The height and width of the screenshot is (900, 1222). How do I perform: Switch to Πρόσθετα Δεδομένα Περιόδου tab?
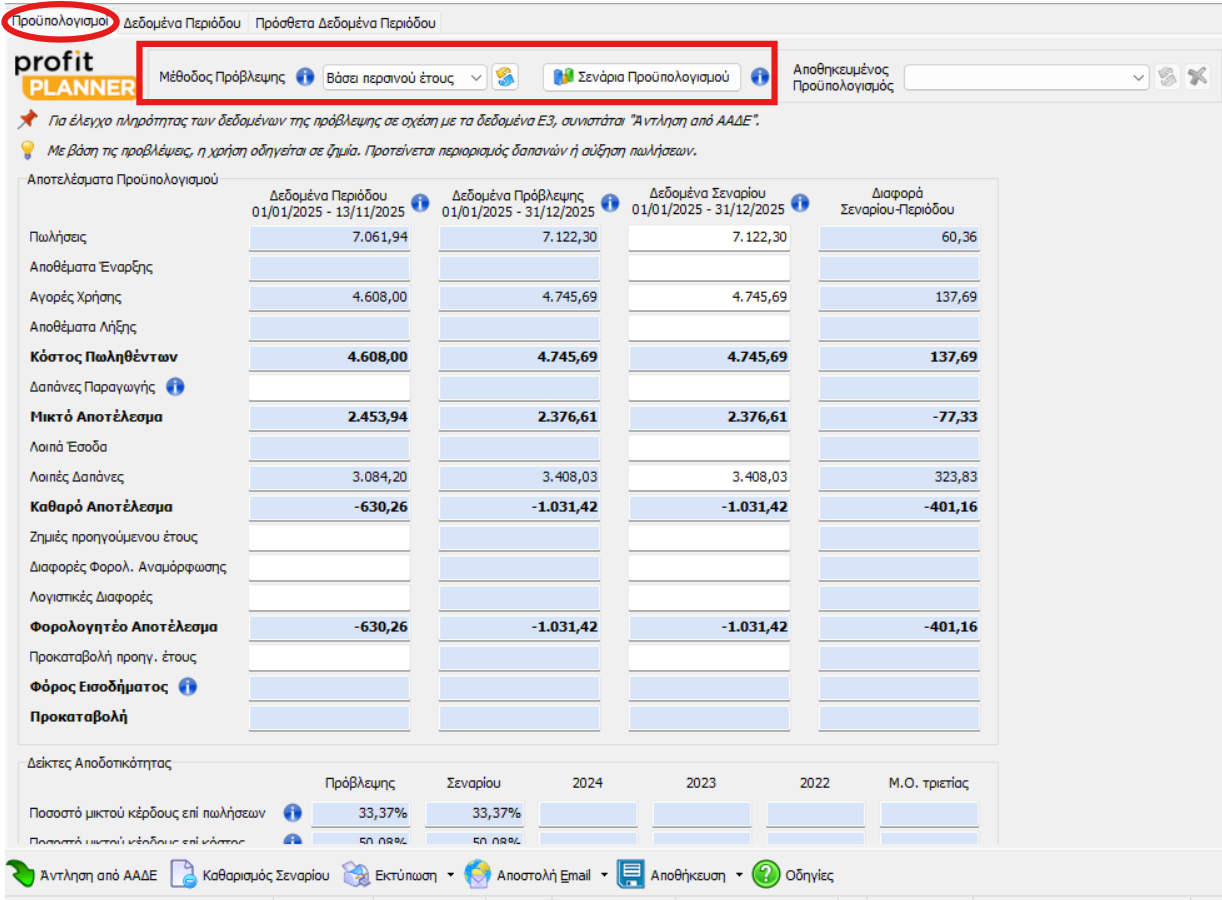345,22
